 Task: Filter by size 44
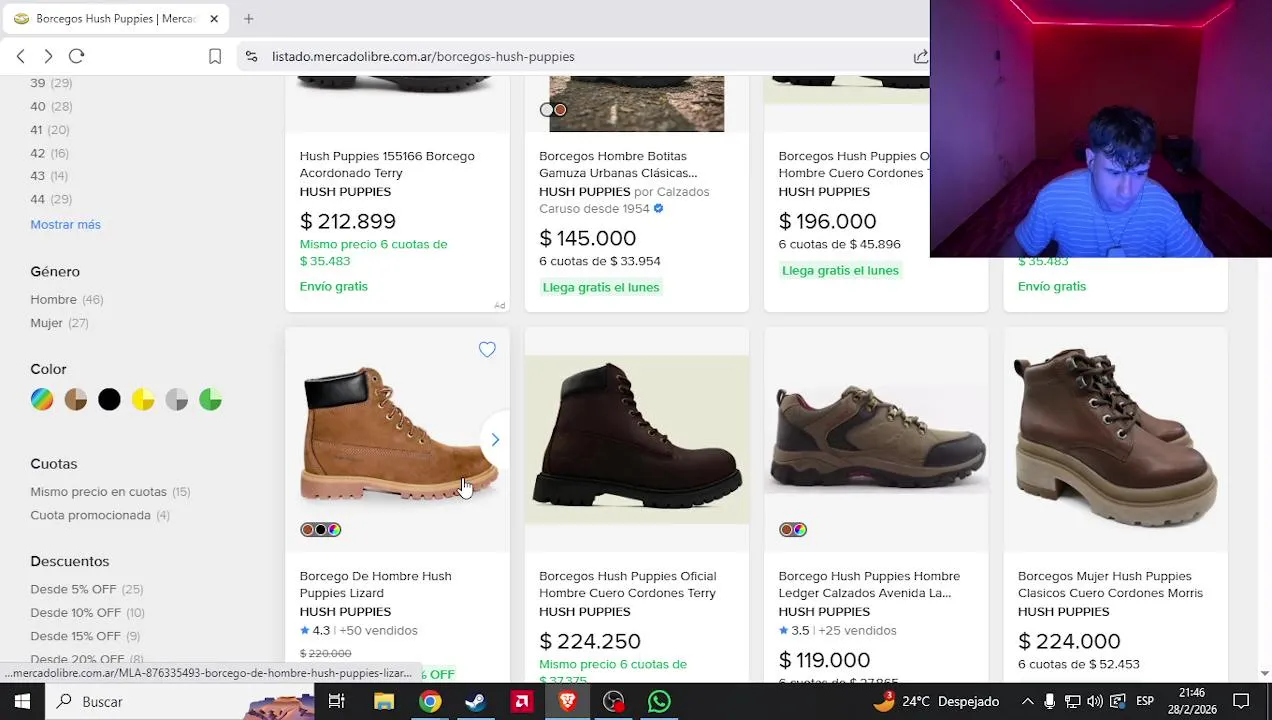click(51, 199)
